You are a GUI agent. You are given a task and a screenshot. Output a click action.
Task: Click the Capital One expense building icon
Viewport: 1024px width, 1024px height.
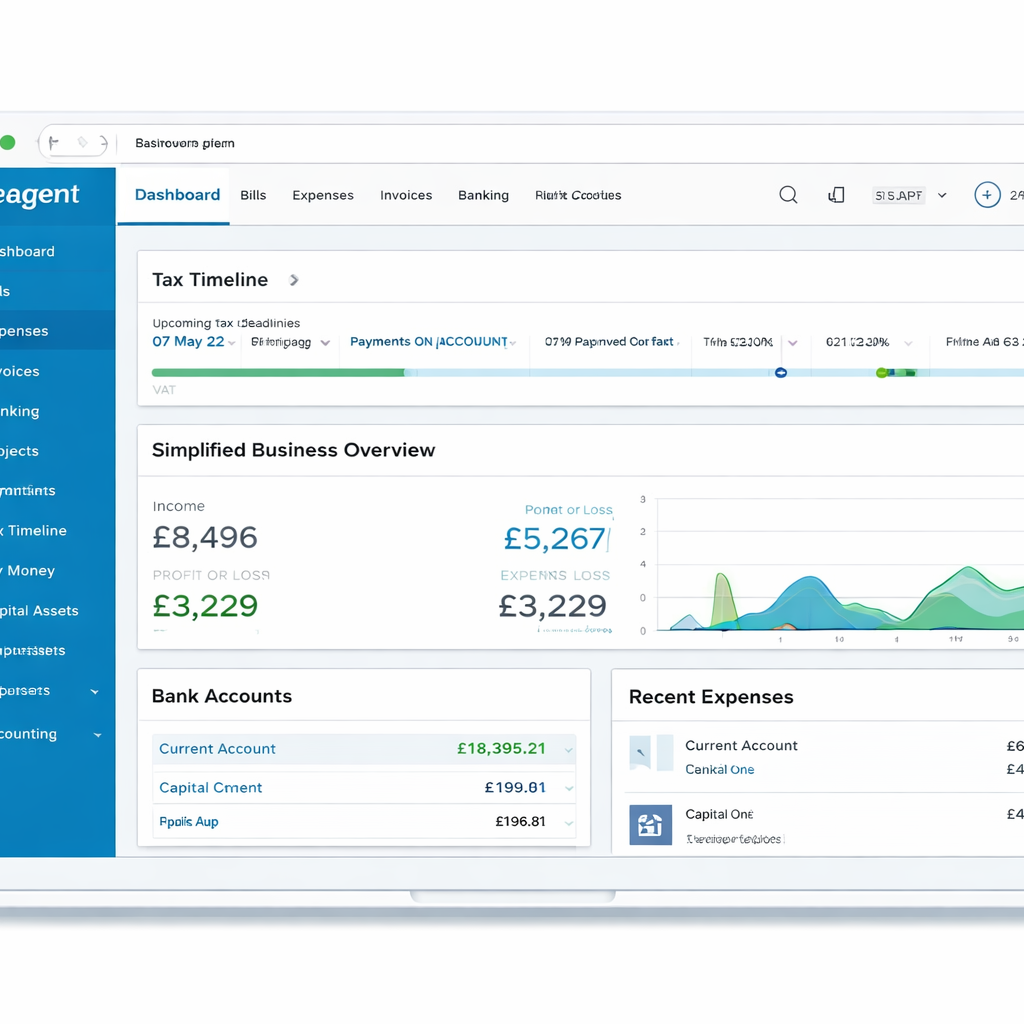click(650, 825)
